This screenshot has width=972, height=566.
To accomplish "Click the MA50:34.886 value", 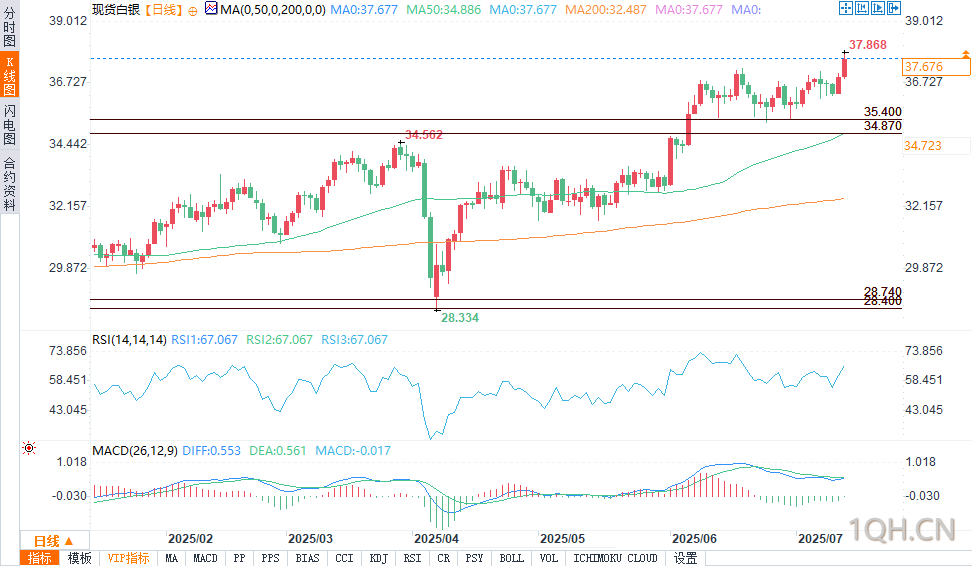I will click(443, 10).
